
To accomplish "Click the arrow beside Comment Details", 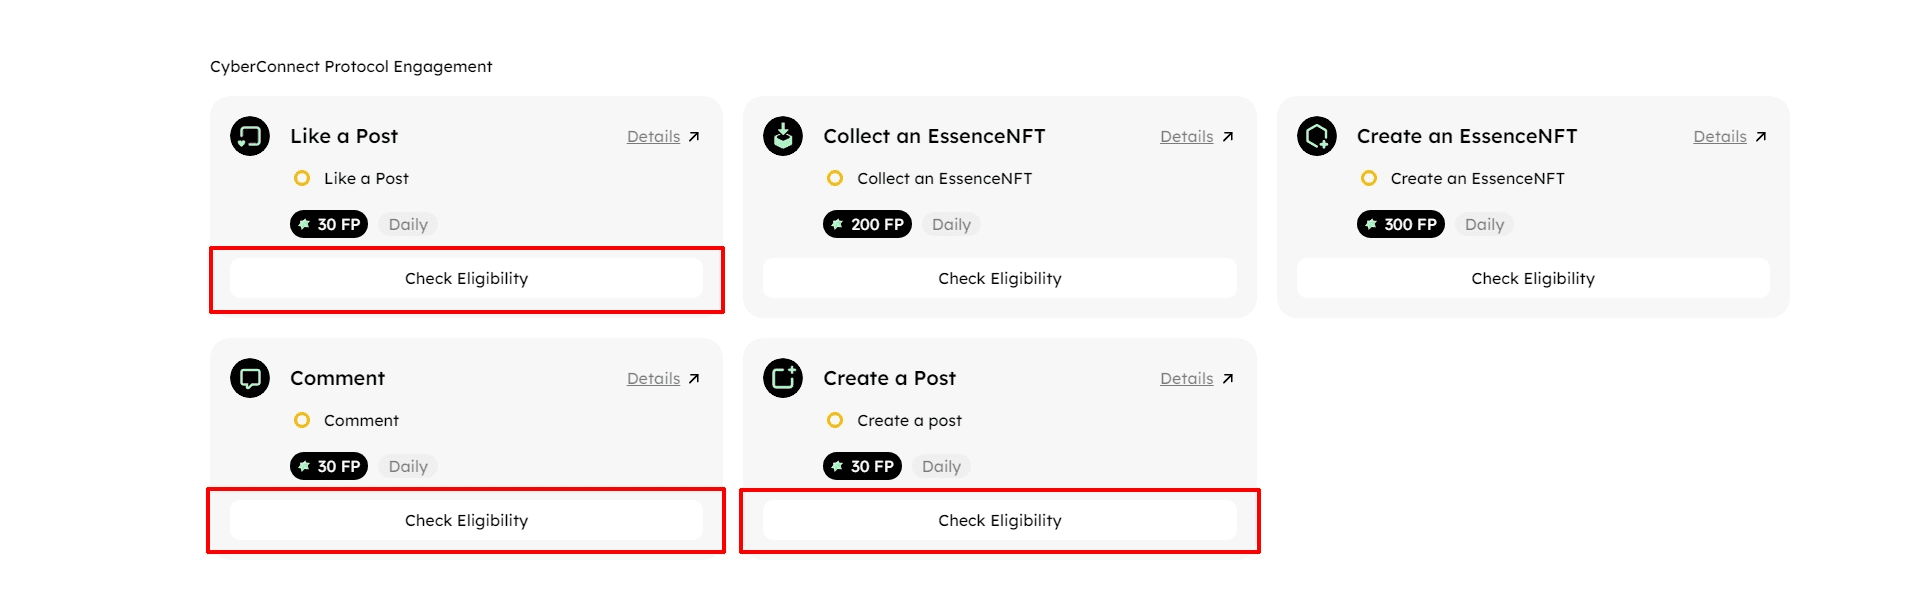I will [x=694, y=379].
